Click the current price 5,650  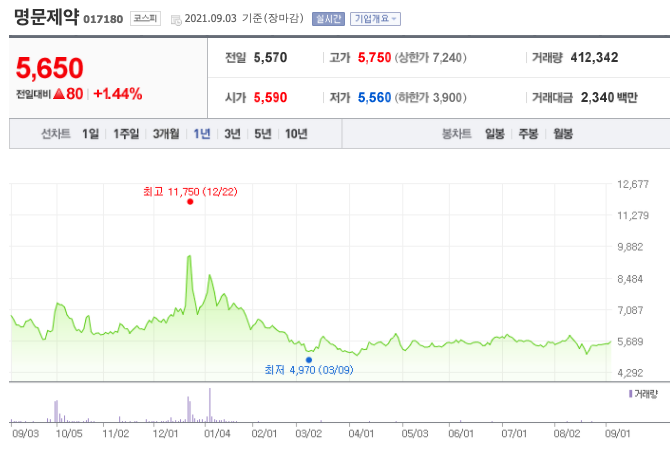(50, 68)
